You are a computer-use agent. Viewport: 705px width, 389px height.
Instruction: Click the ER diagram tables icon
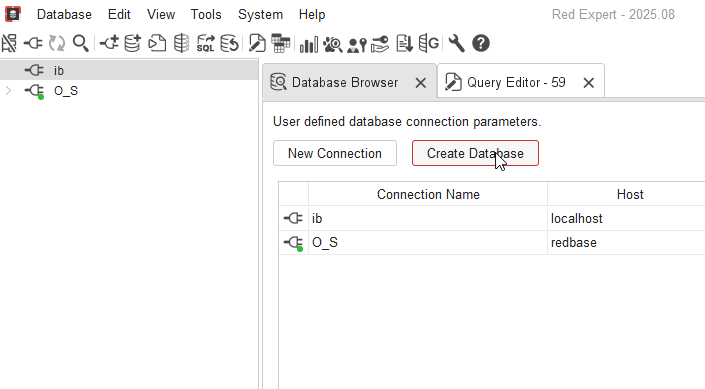click(281, 44)
